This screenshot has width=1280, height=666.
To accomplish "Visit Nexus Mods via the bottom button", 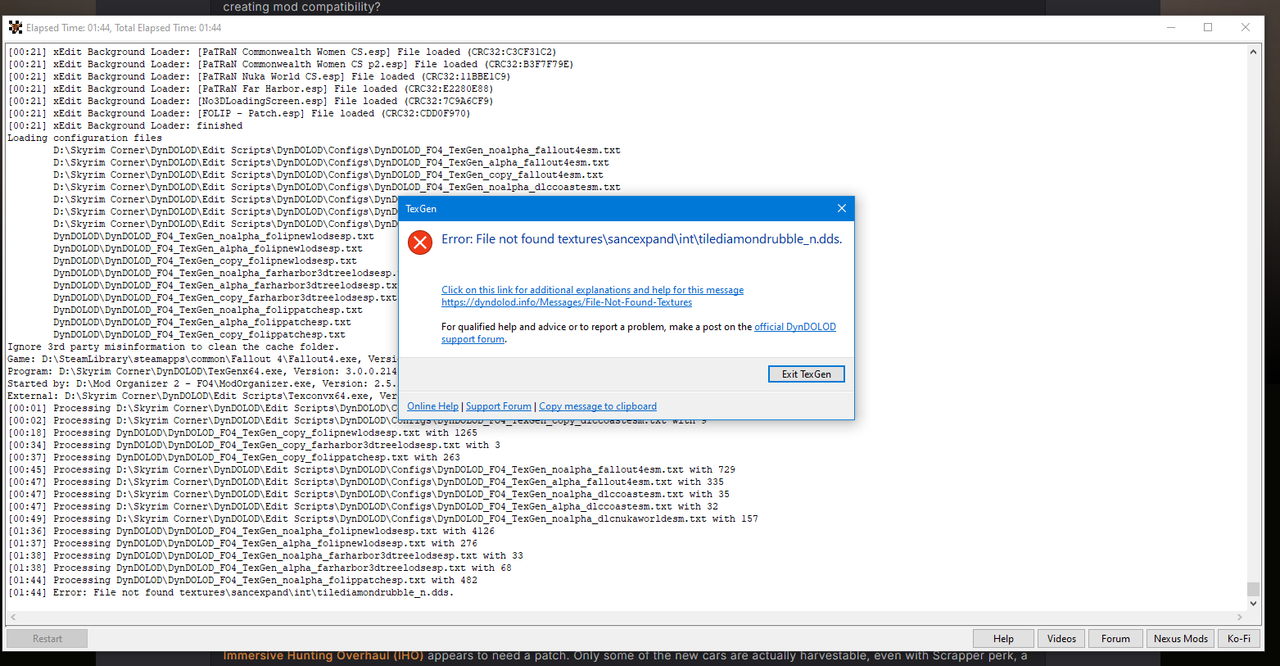I will point(1180,638).
